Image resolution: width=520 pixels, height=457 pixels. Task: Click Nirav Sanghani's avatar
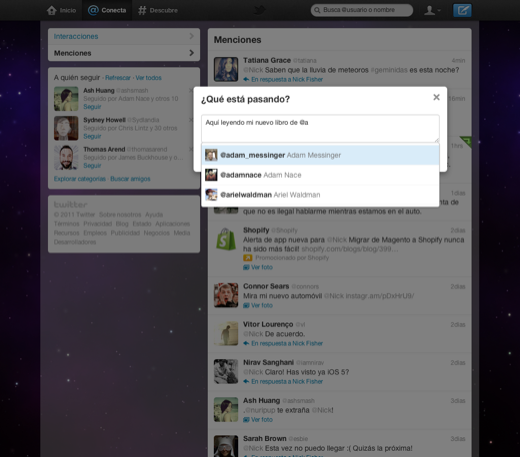pyautogui.click(x=226, y=371)
